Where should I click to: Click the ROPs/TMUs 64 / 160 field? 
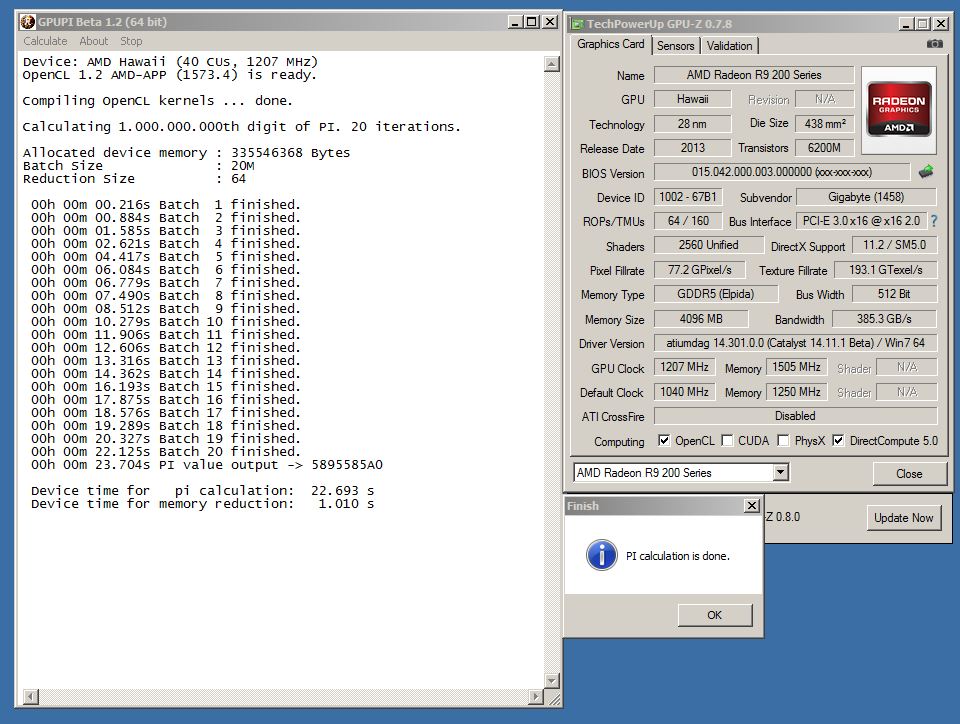tap(688, 221)
